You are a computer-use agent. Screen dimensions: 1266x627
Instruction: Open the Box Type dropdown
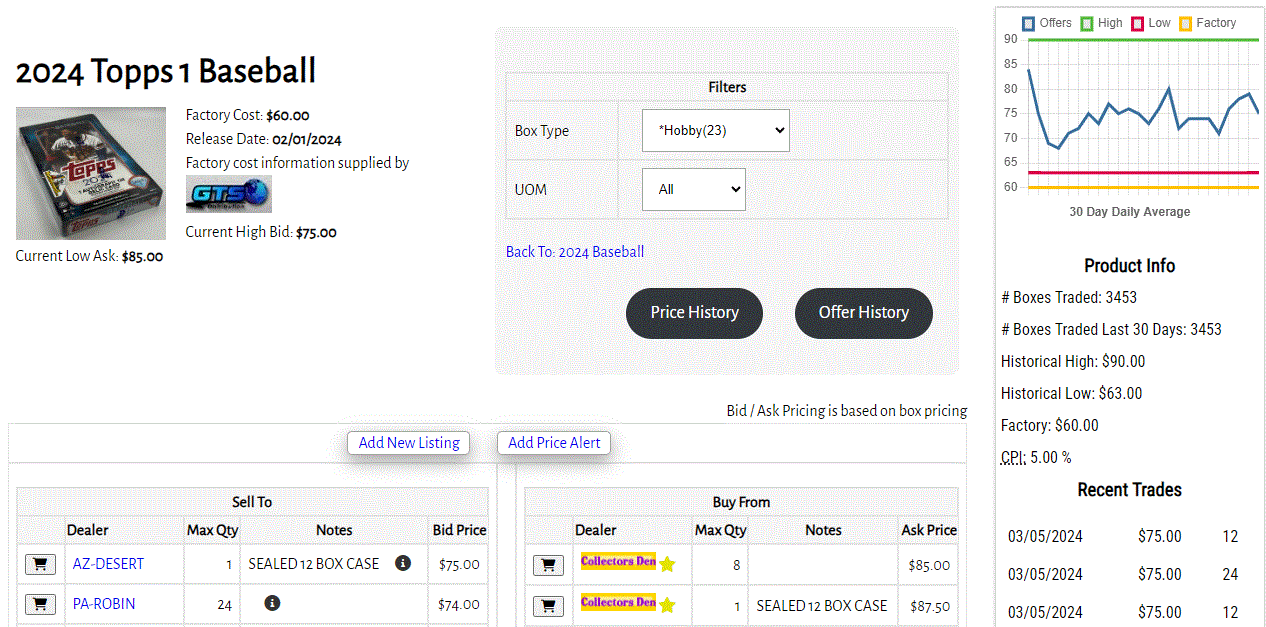(715, 131)
